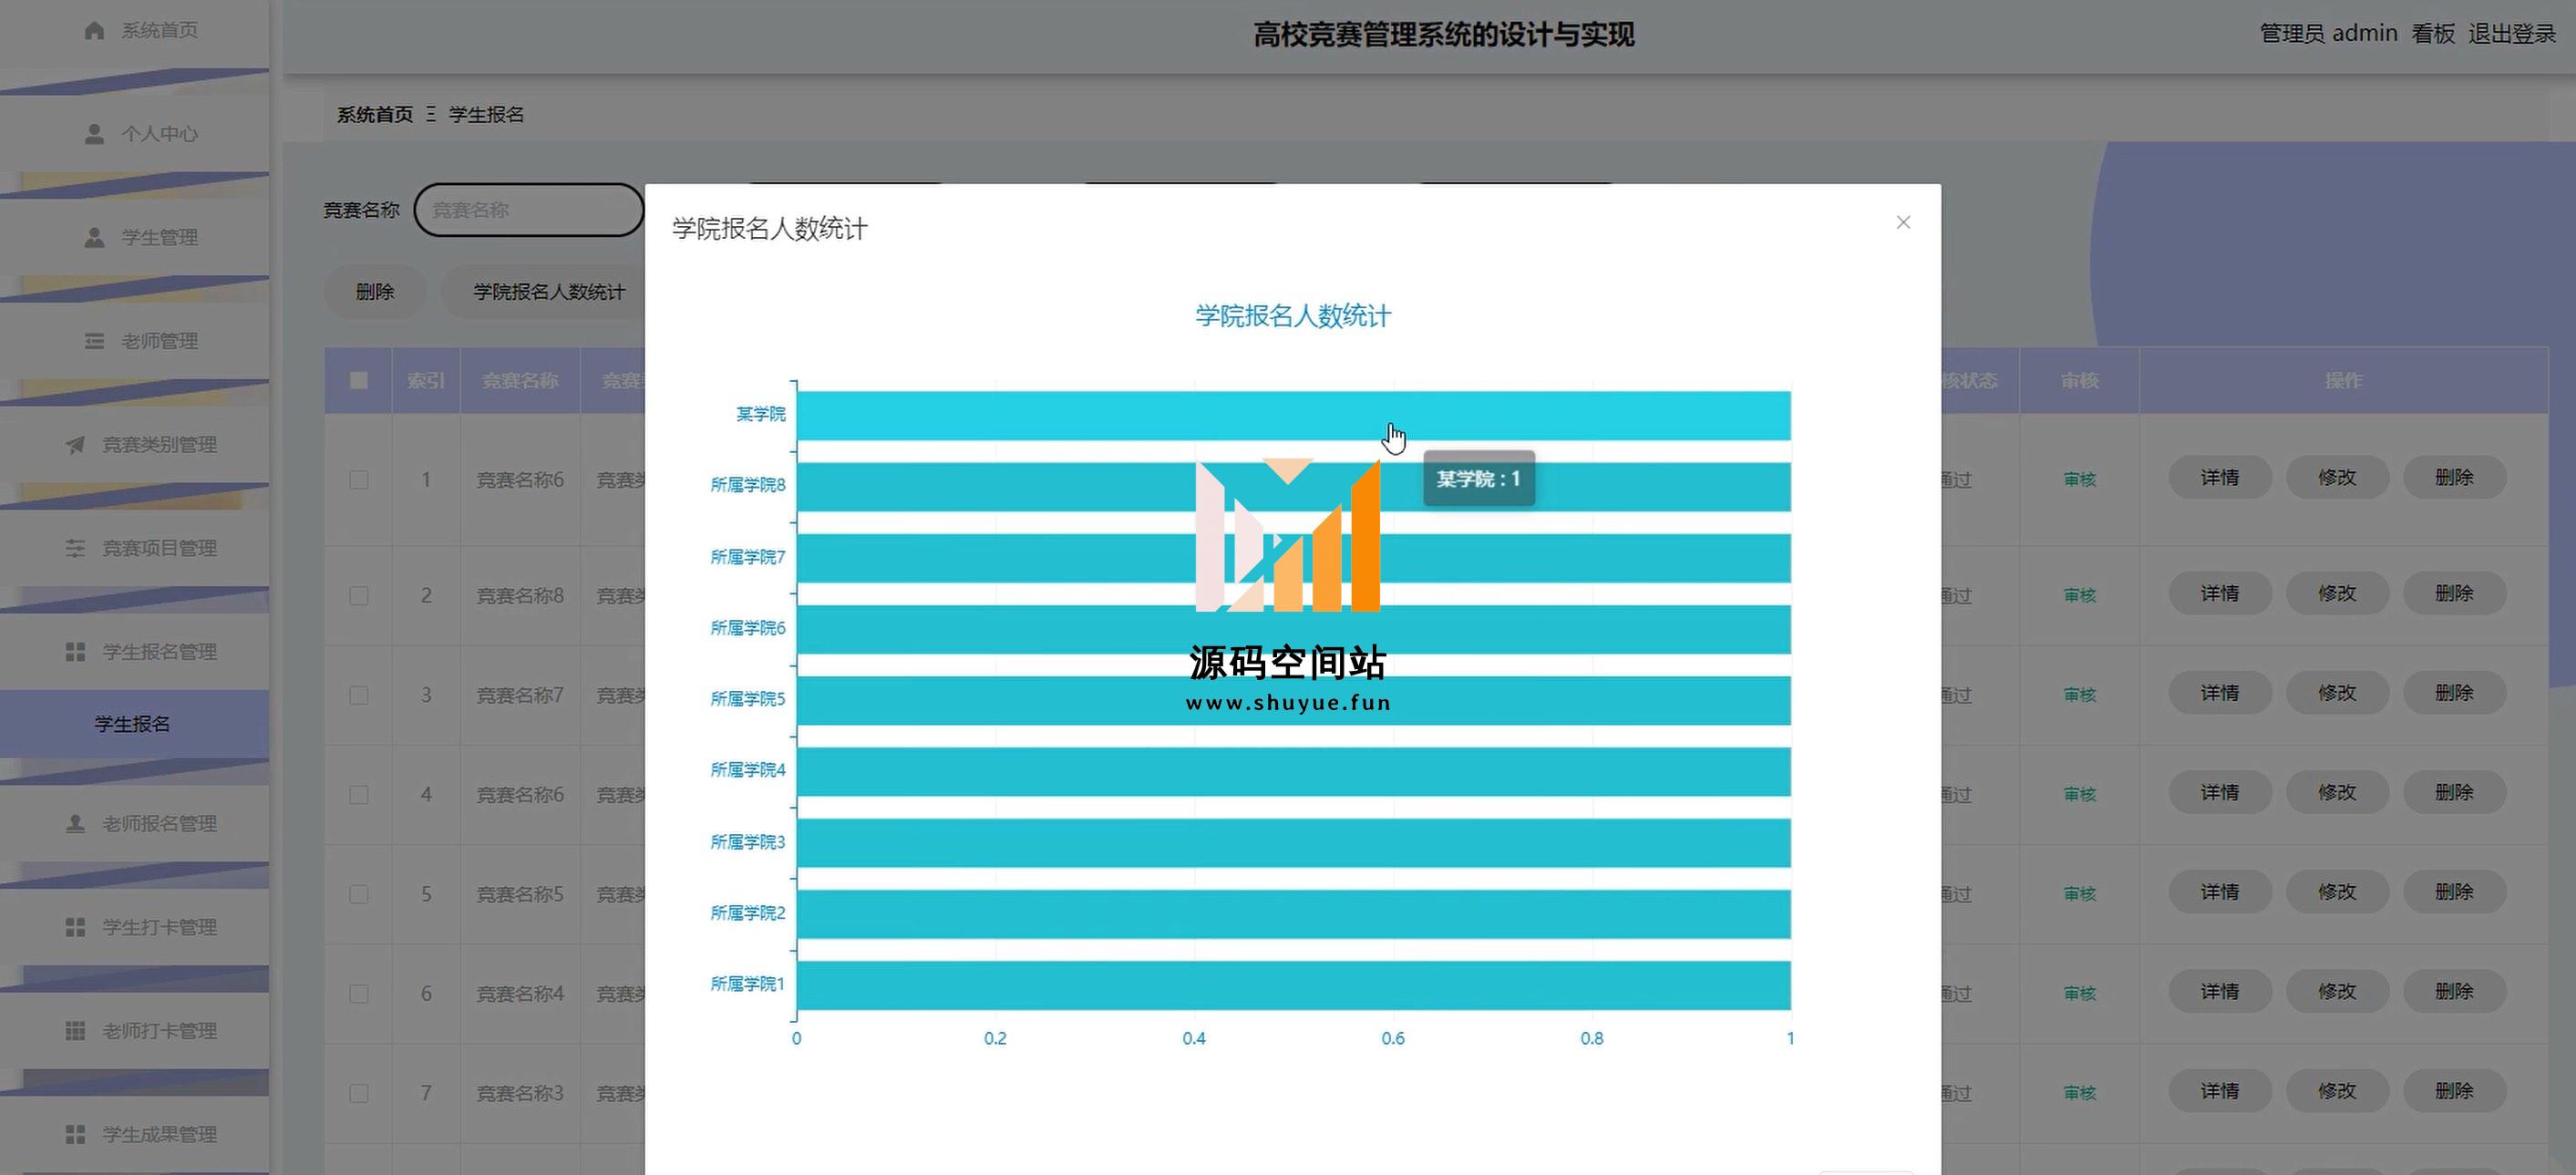Image resolution: width=2576 pixels, height=1175 pixels.
Task: Click the blue chart title 学院报名人数统计
Action: pos(1293,316)
